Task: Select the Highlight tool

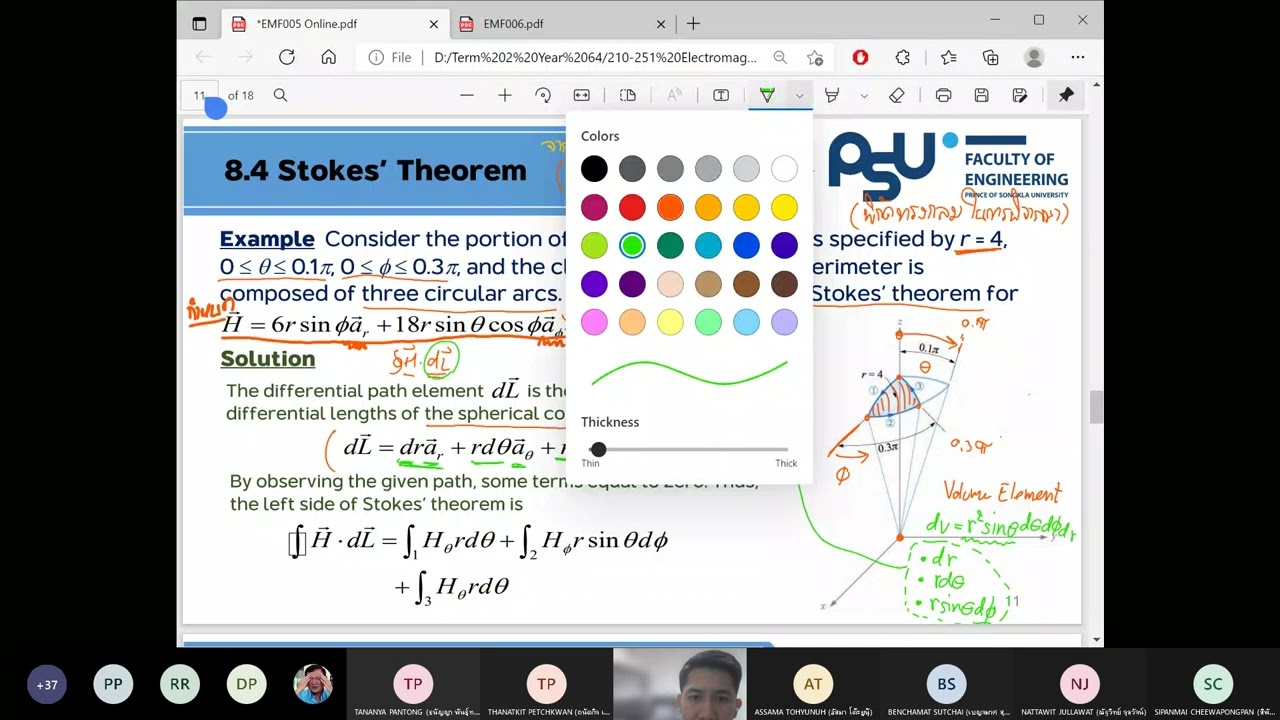Action: (832, 95)
